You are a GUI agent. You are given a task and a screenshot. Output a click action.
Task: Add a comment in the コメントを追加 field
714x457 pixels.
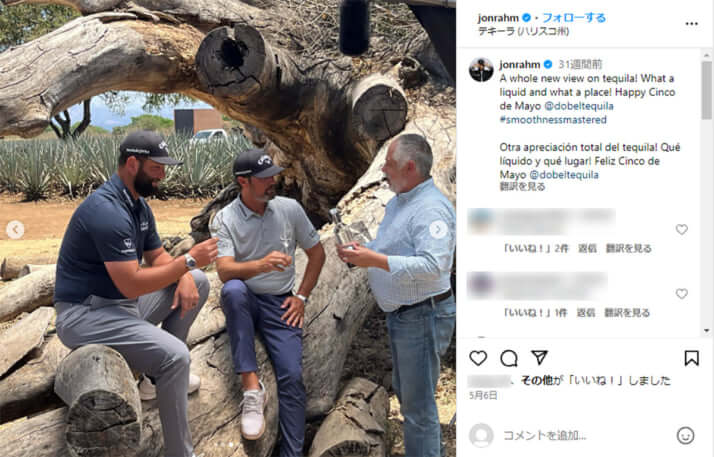tap(586, 436)
